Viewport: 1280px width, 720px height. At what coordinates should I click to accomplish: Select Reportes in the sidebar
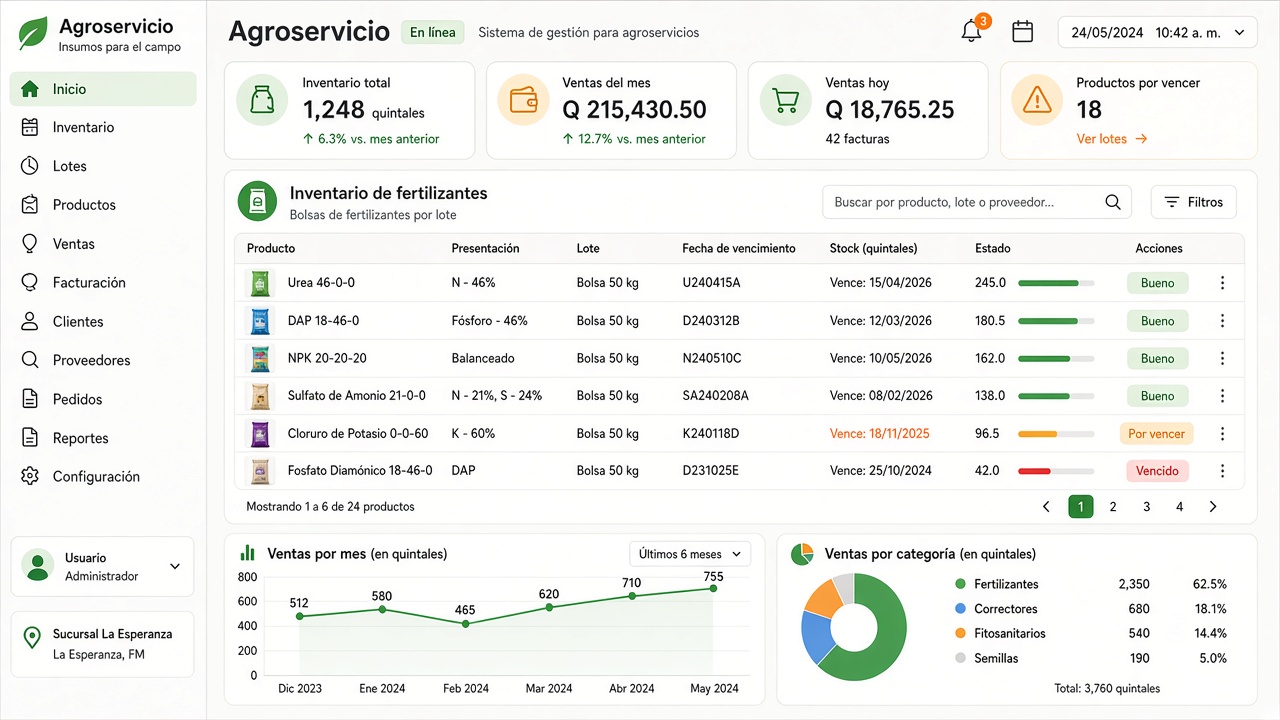102,438
